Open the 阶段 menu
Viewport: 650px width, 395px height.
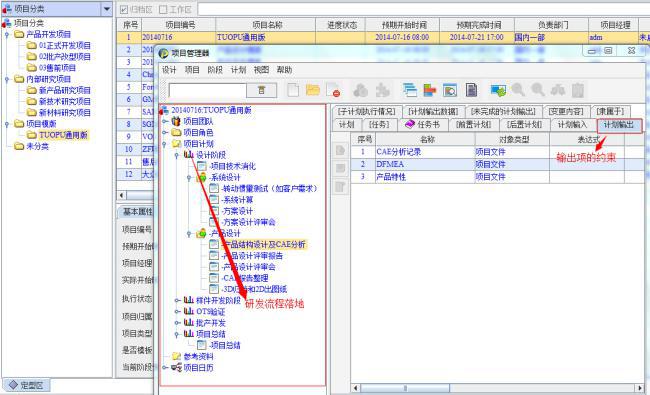(x=215, y=70)
